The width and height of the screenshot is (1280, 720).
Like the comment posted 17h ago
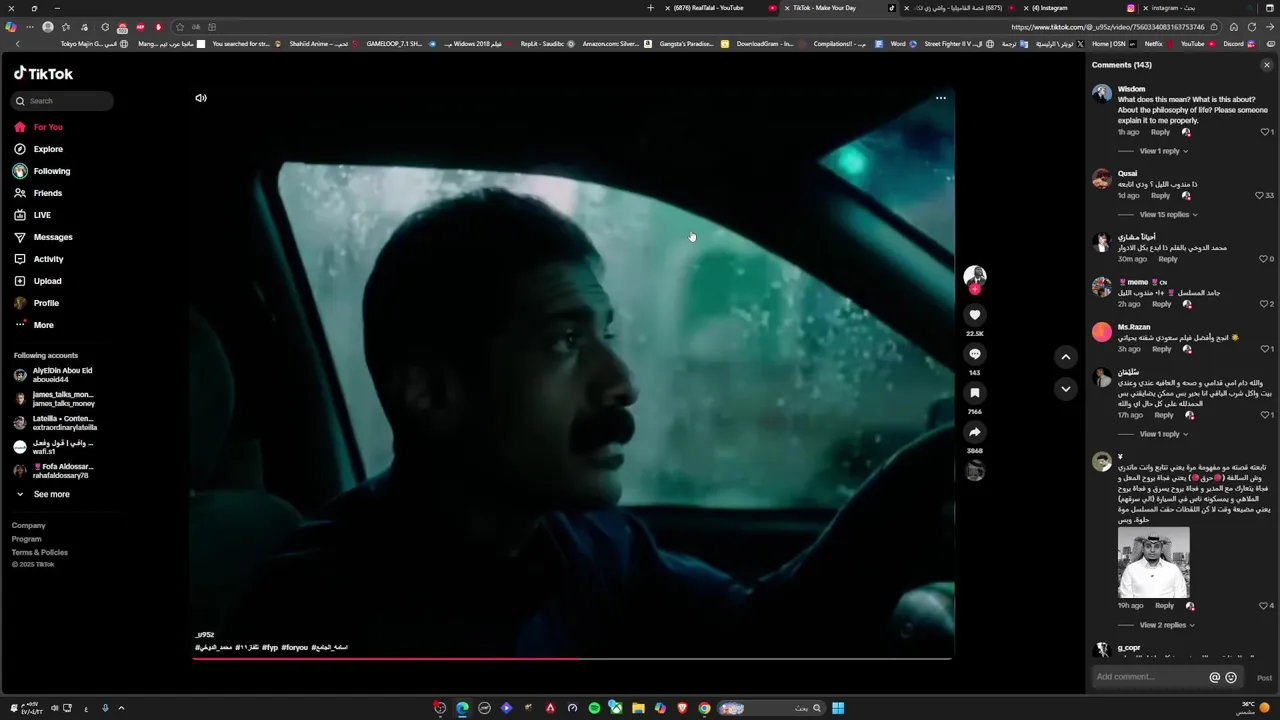tap(1264, 415)
